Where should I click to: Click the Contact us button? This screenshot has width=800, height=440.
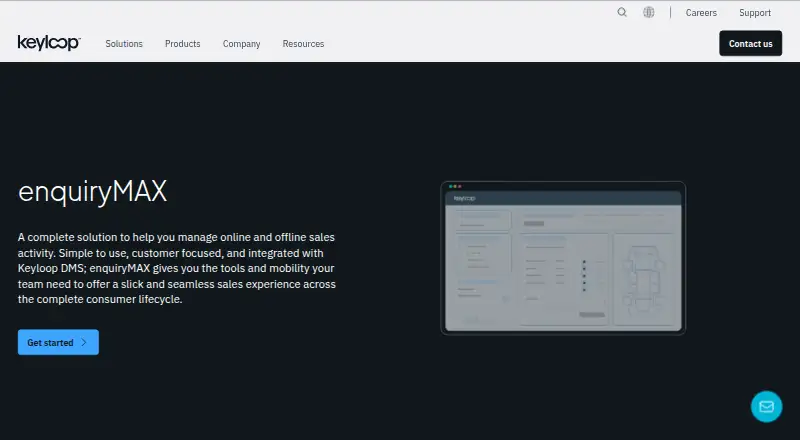pos(751,43)
